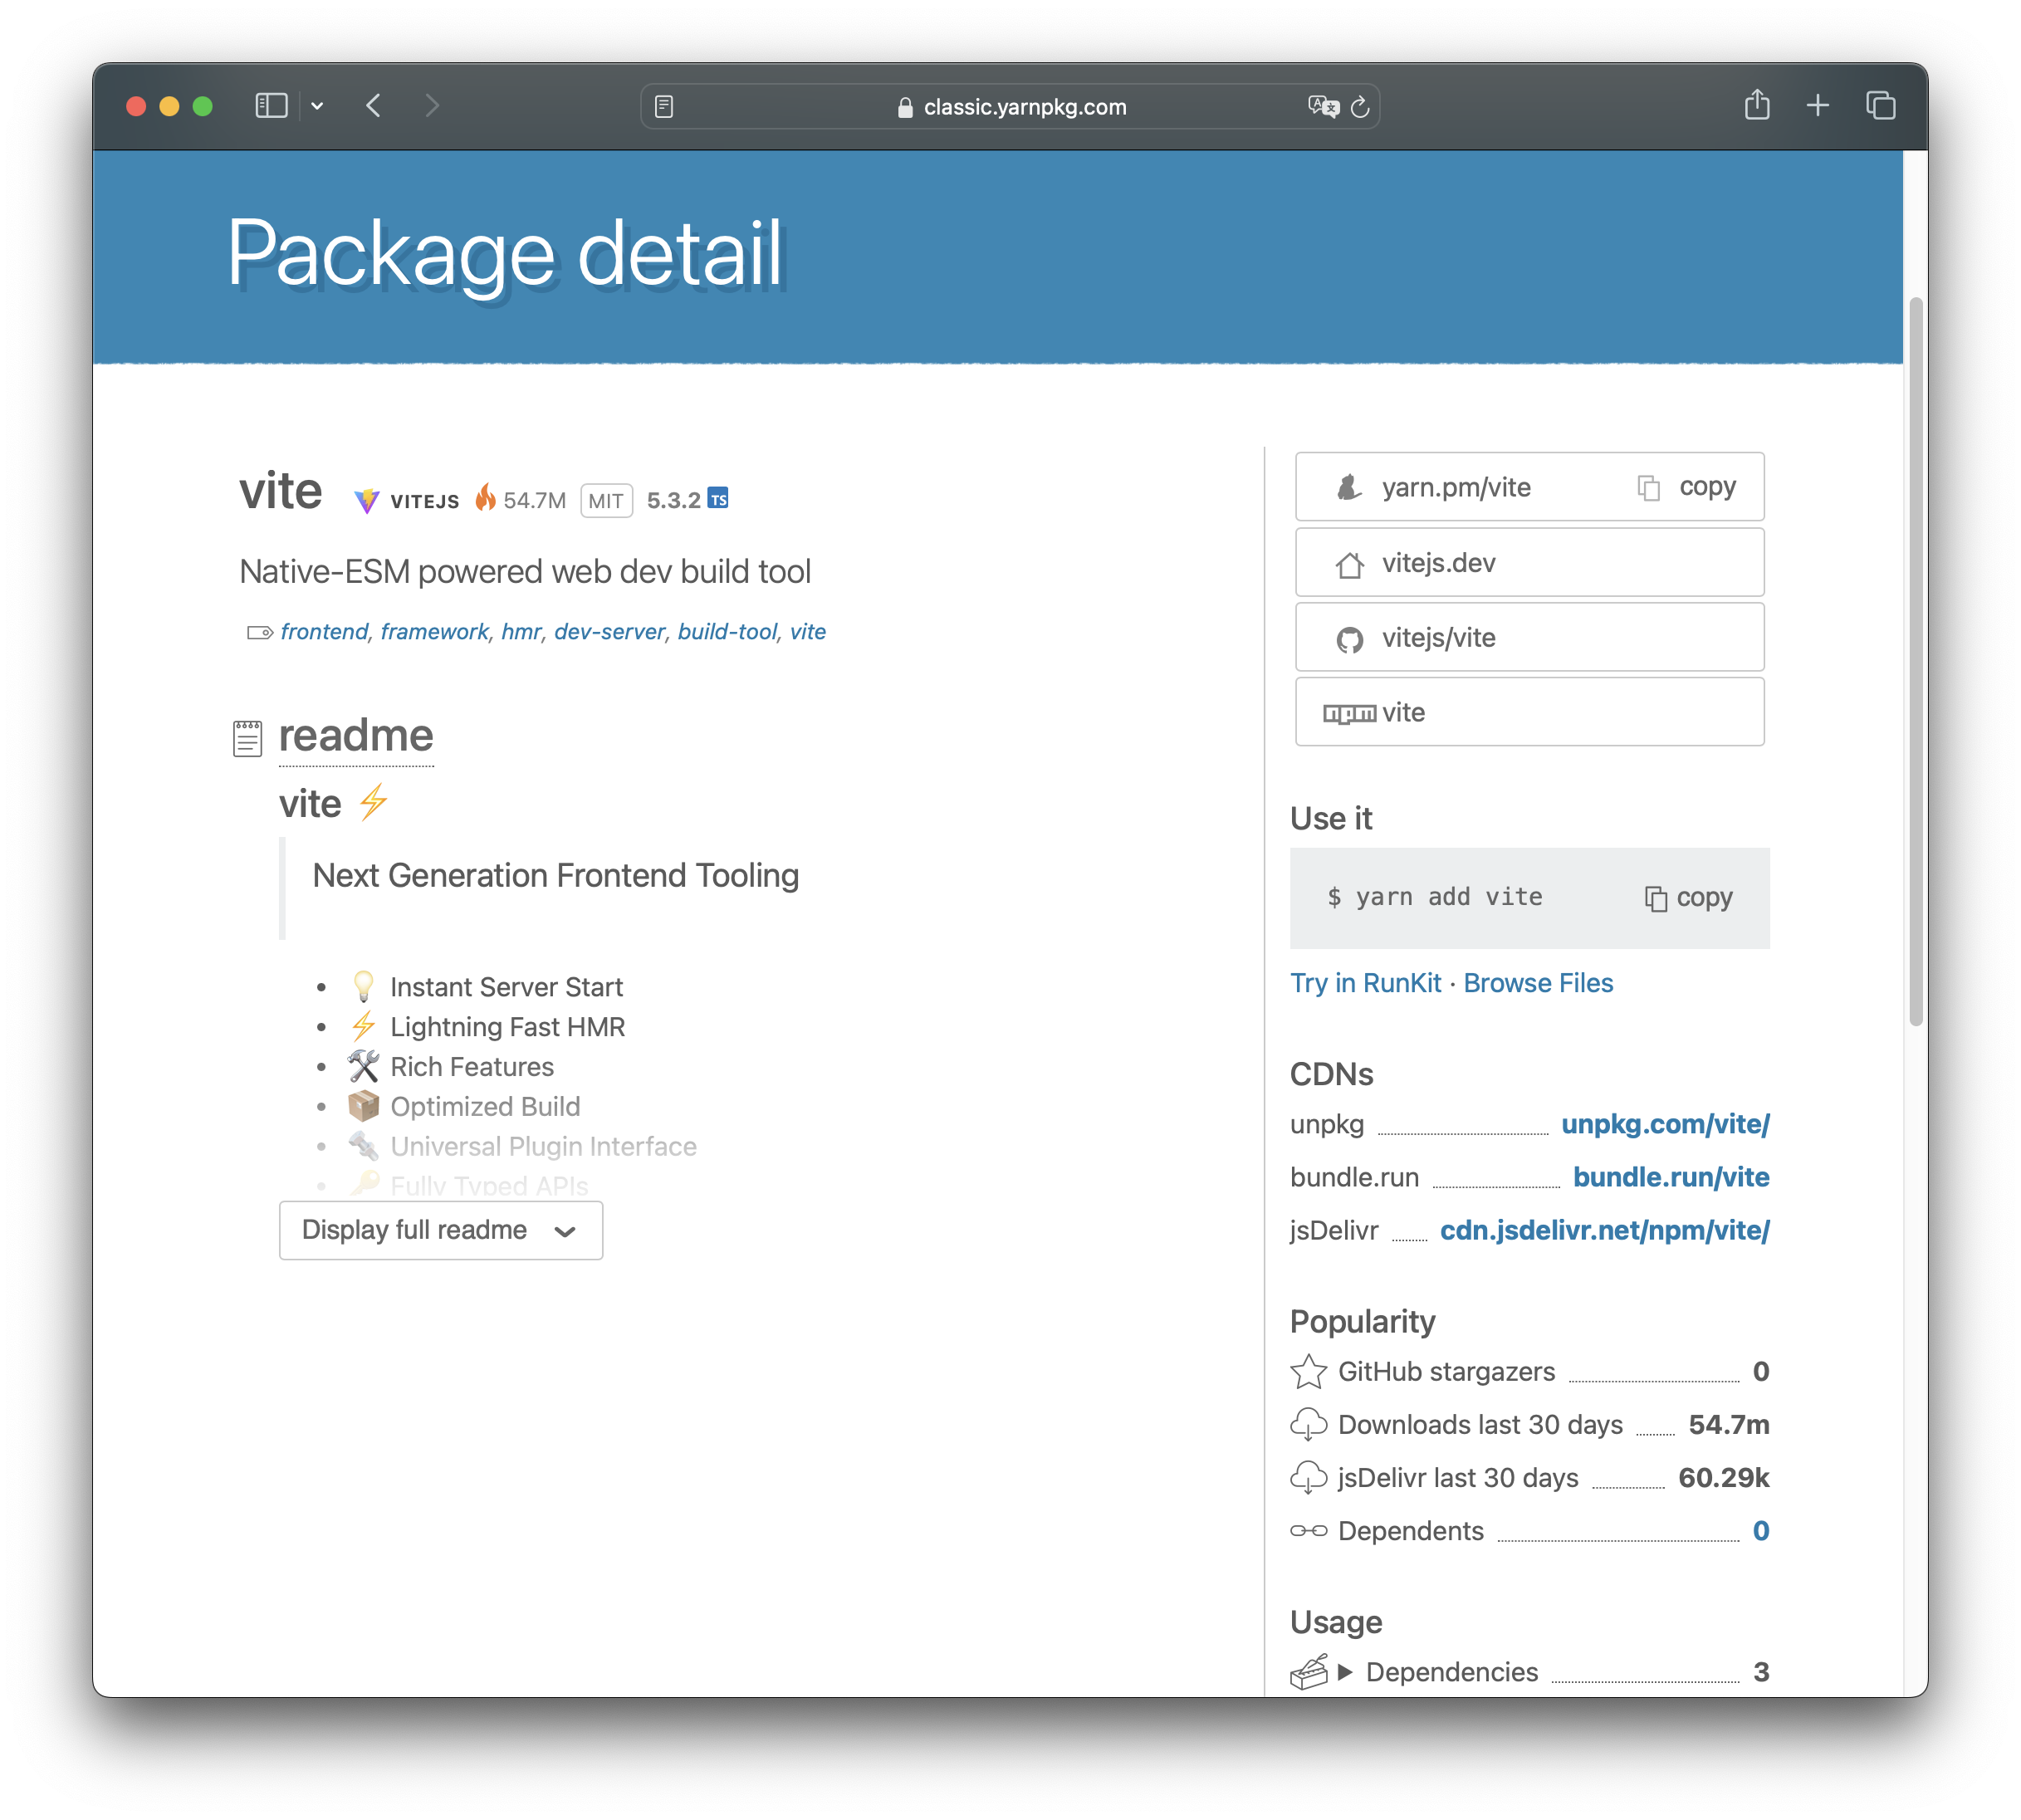Expand Display full readme
Image resolution: width=2021 pixels, height=1820 pixels.
point(440,1230)
